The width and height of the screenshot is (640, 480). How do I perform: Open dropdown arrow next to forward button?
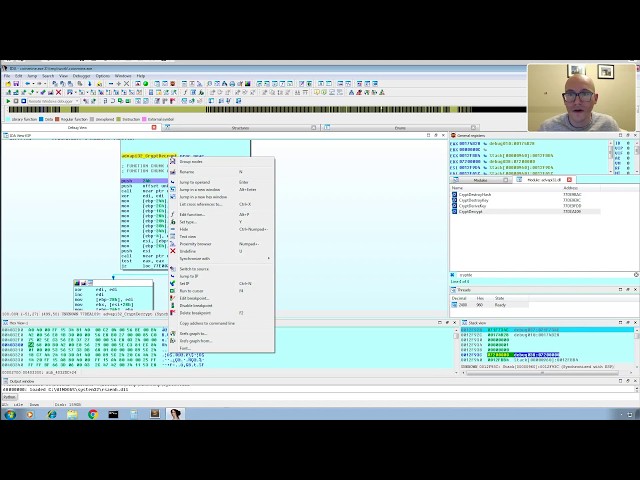coord(44,84)
